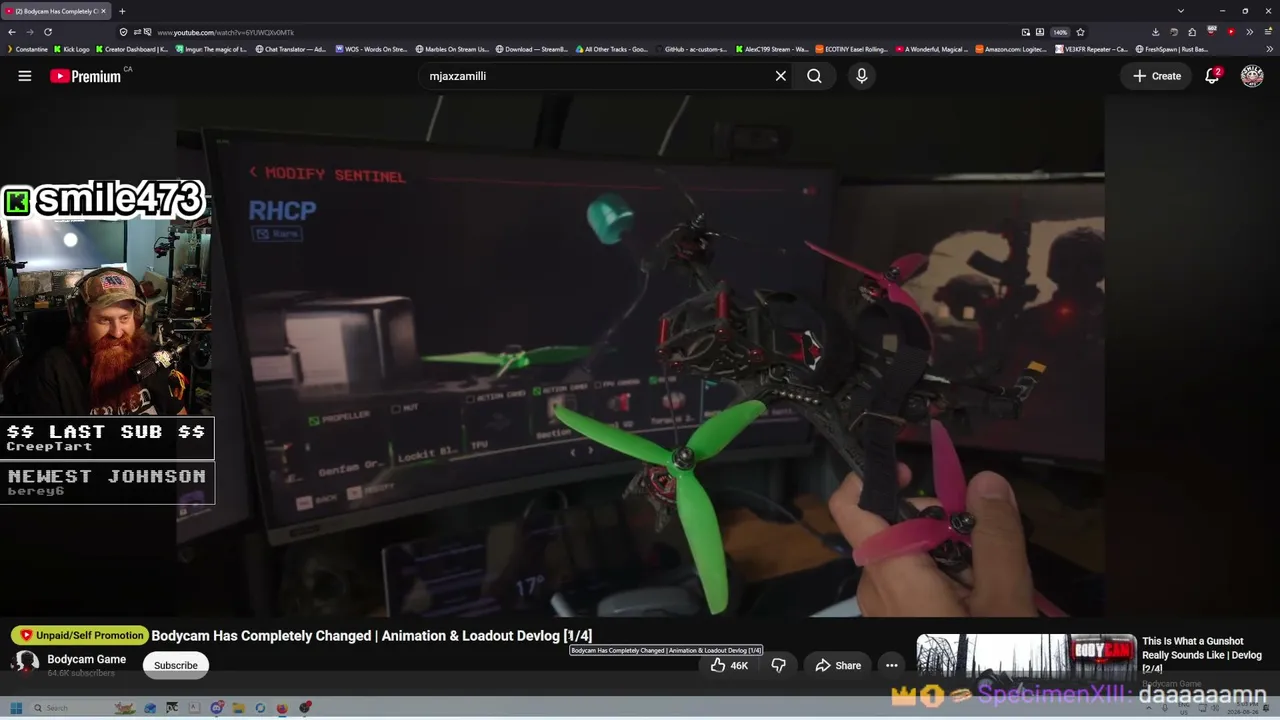Open the VE3KFR Repeater bookmark
This screenshot has width=1280, height=720.
click(x=1091, y=49)
